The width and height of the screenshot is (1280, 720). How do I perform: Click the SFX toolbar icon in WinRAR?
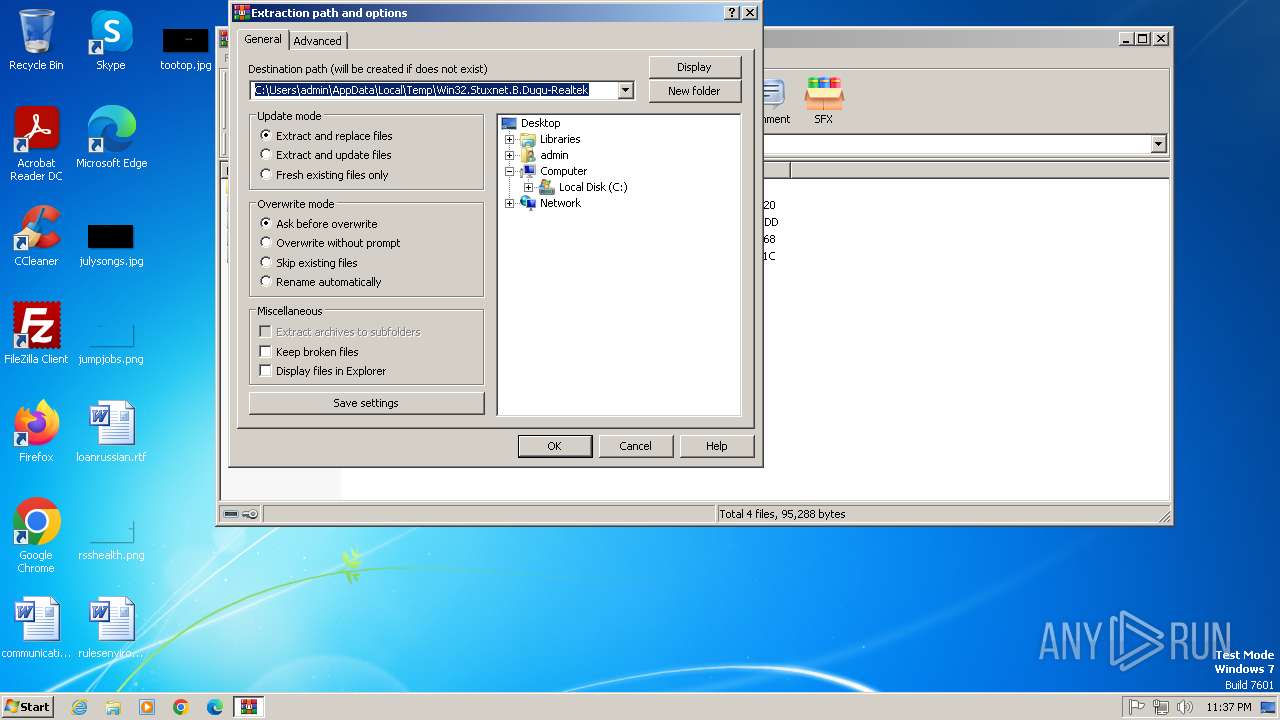823,101
